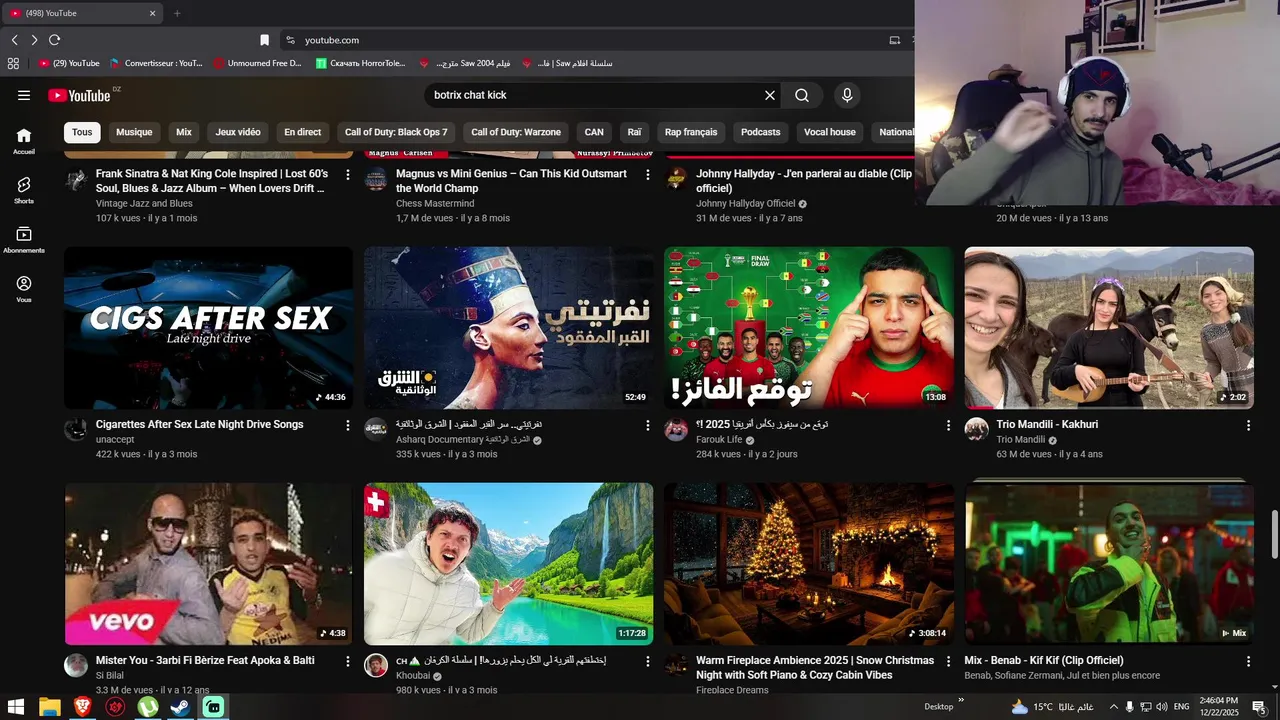
Task: Click the bookmark icon in address bar
Action: 264,40
